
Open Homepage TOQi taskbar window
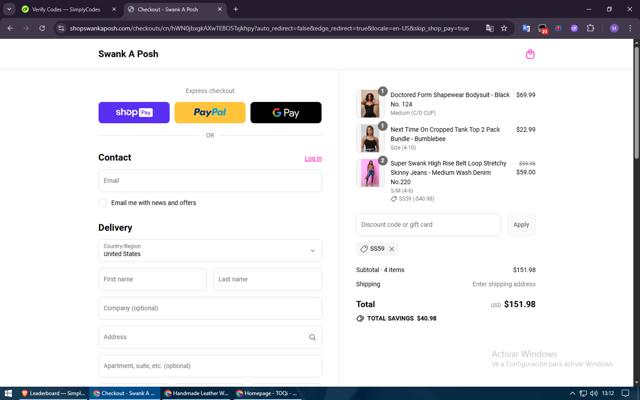tap(267, 393)
